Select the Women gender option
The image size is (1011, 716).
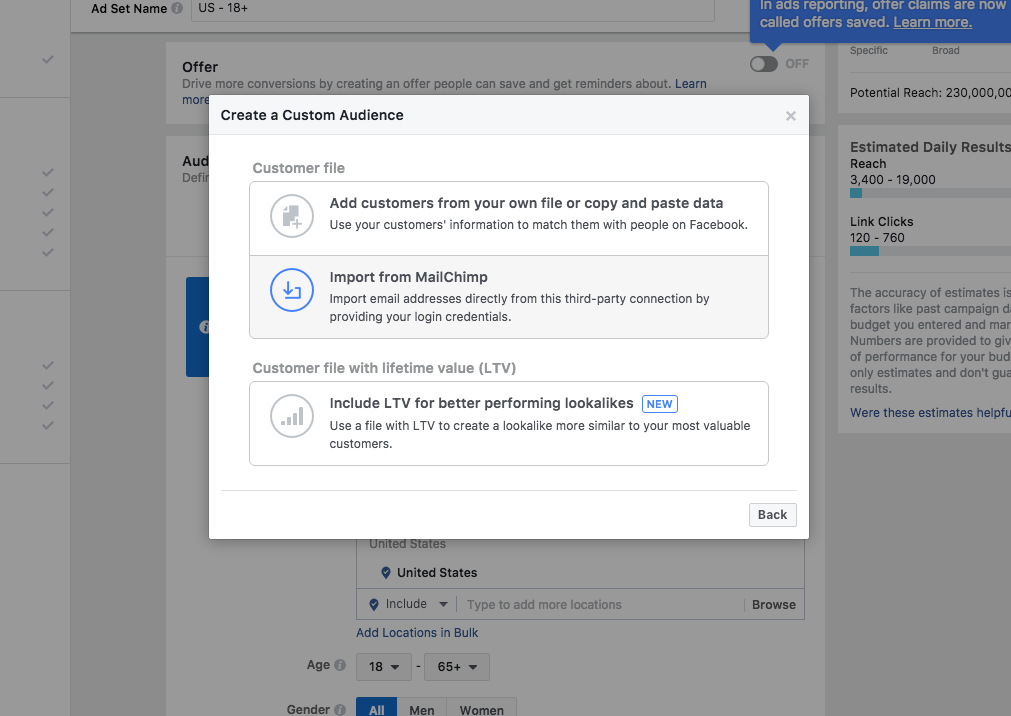pyautogui.click(x=481, y=708)
